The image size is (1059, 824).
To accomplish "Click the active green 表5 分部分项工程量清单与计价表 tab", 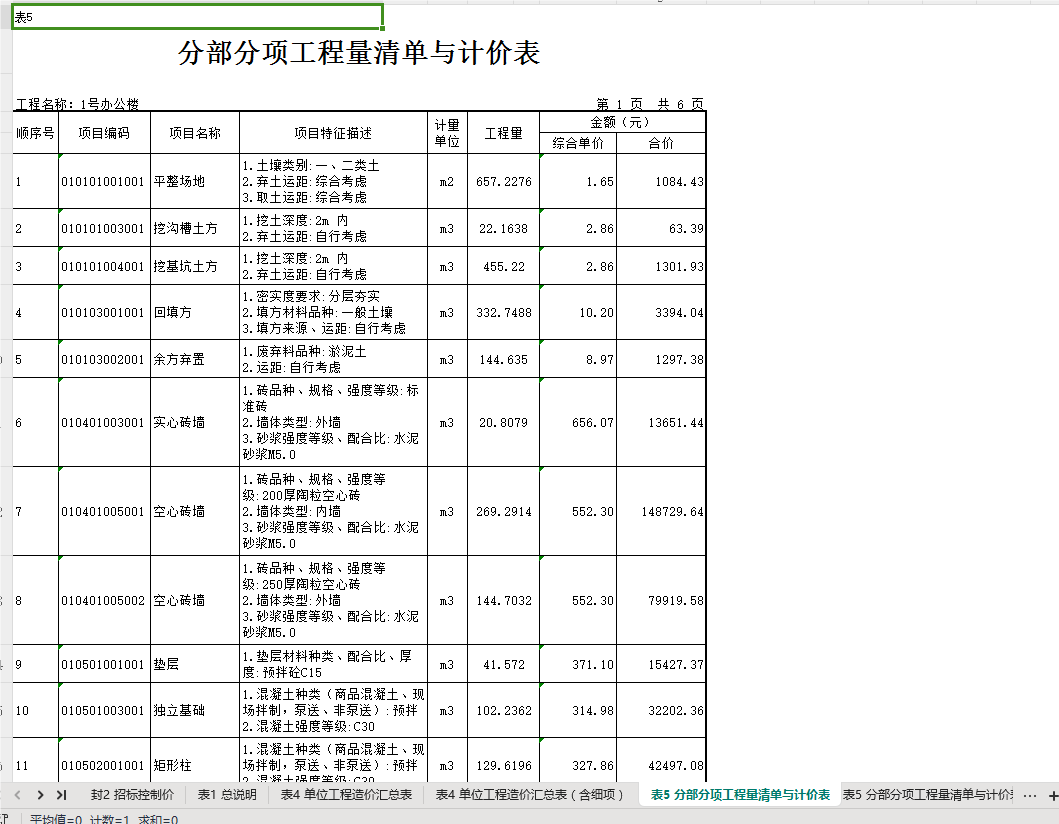I will click(x=740, y=795).
